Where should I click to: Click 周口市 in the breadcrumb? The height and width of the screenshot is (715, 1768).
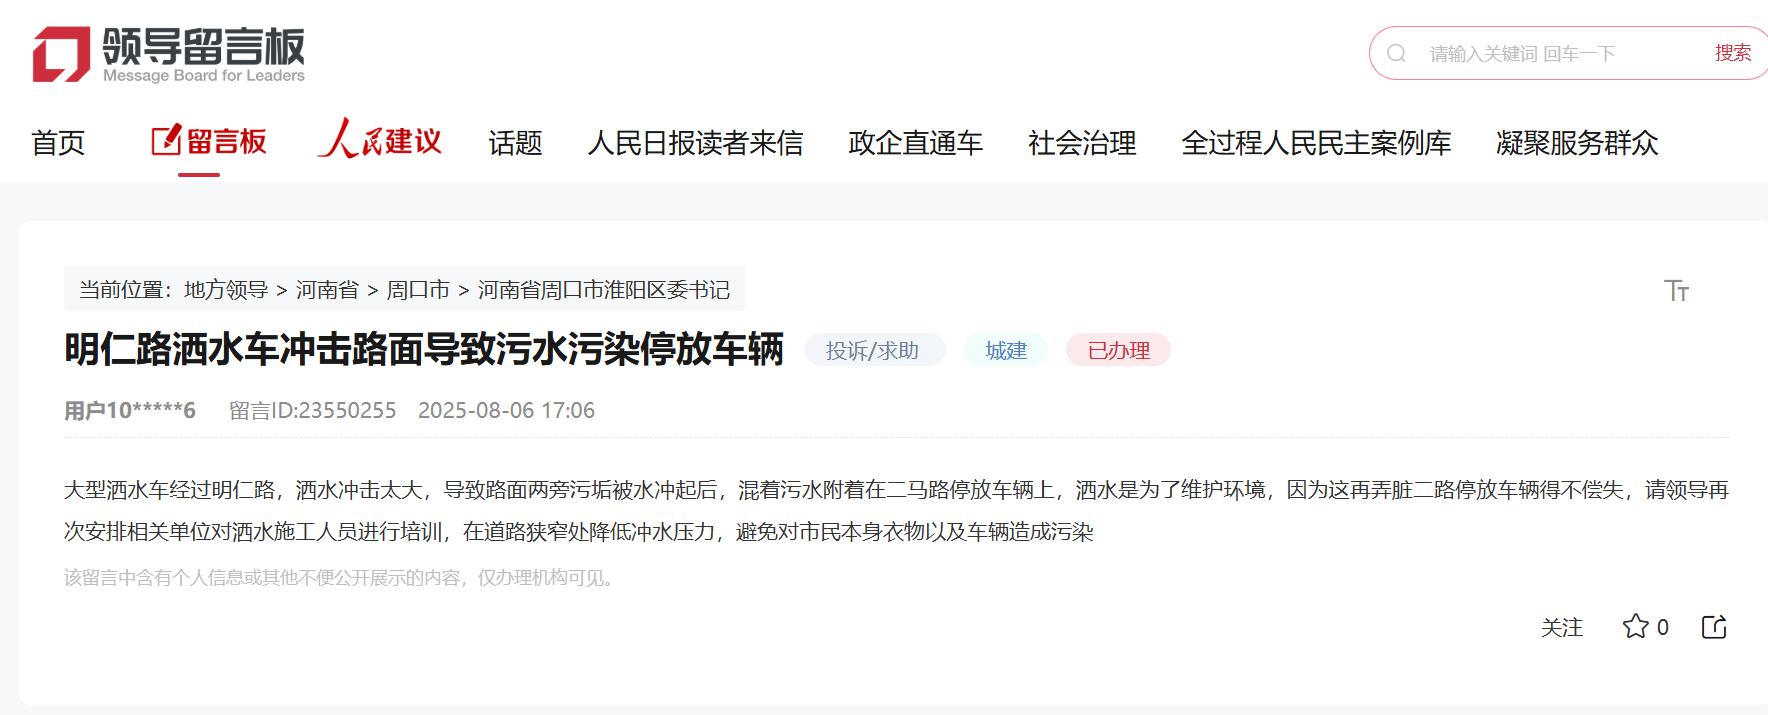pos(418,290)
